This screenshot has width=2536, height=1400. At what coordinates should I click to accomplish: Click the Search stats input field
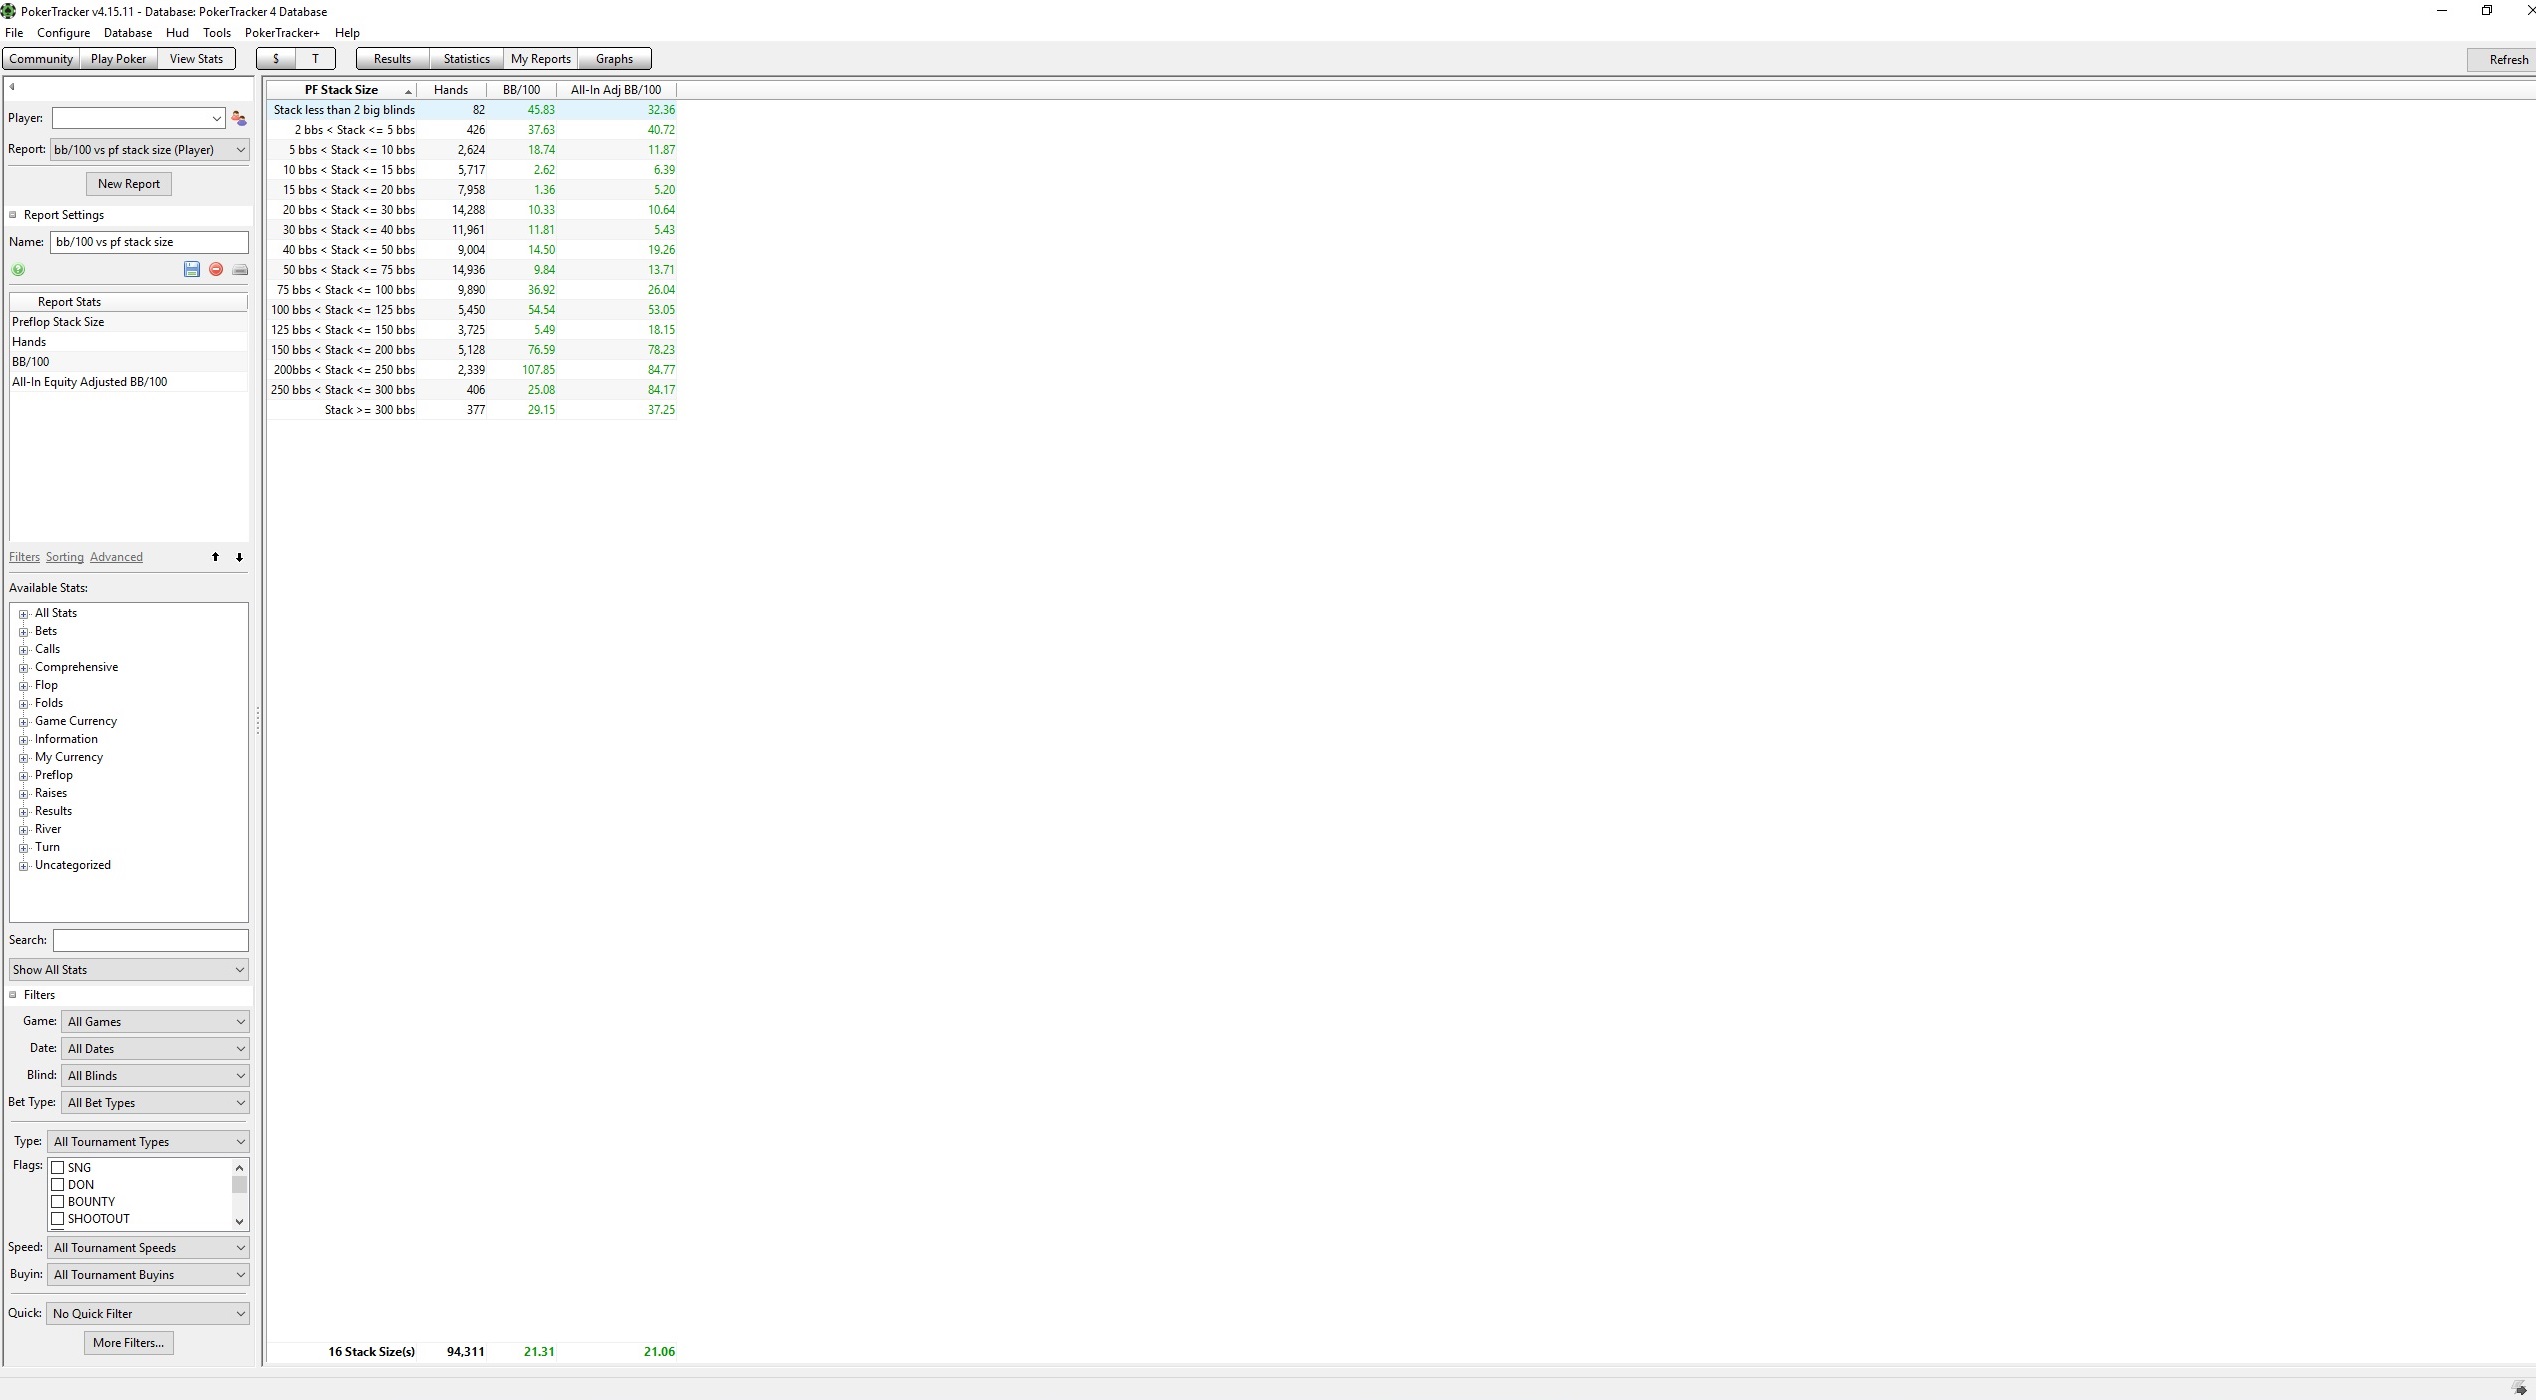(151, 941)
